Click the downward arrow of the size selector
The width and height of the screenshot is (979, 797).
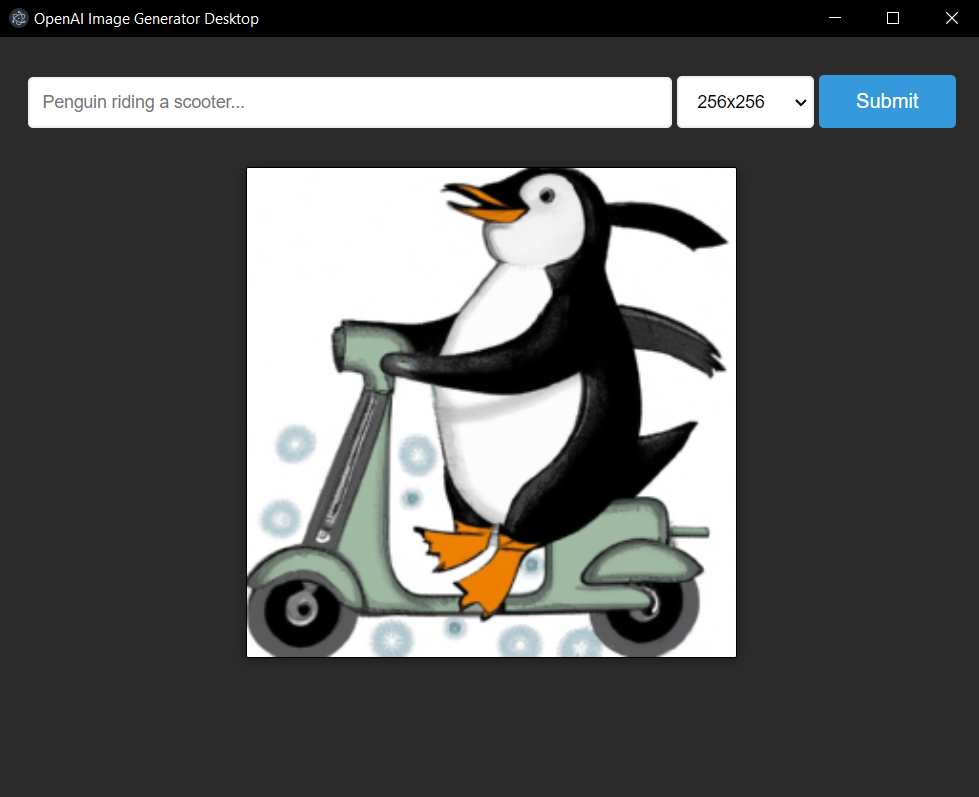[x=800, y=102]
